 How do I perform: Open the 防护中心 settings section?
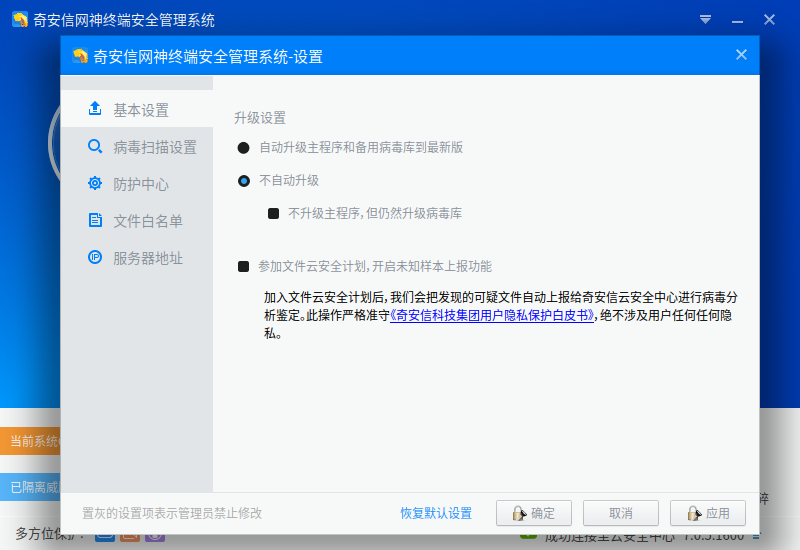pos(140,184)
